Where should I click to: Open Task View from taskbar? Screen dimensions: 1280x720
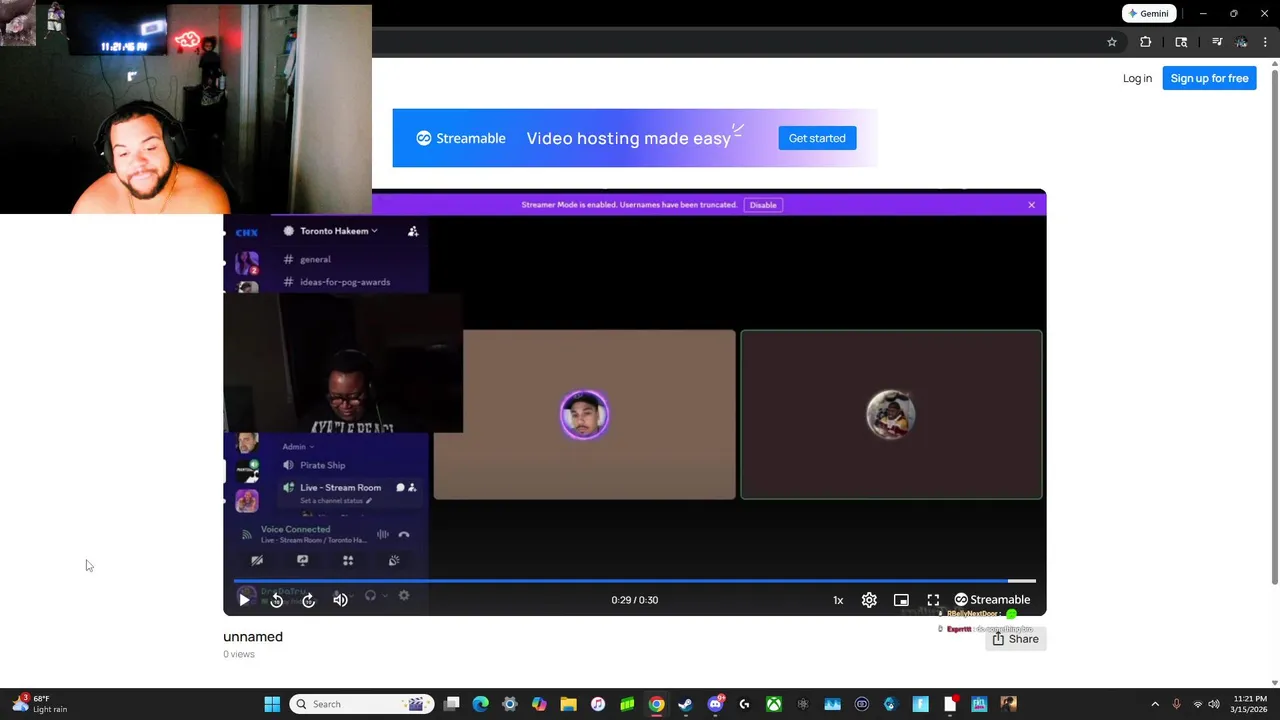pos(452,704)
